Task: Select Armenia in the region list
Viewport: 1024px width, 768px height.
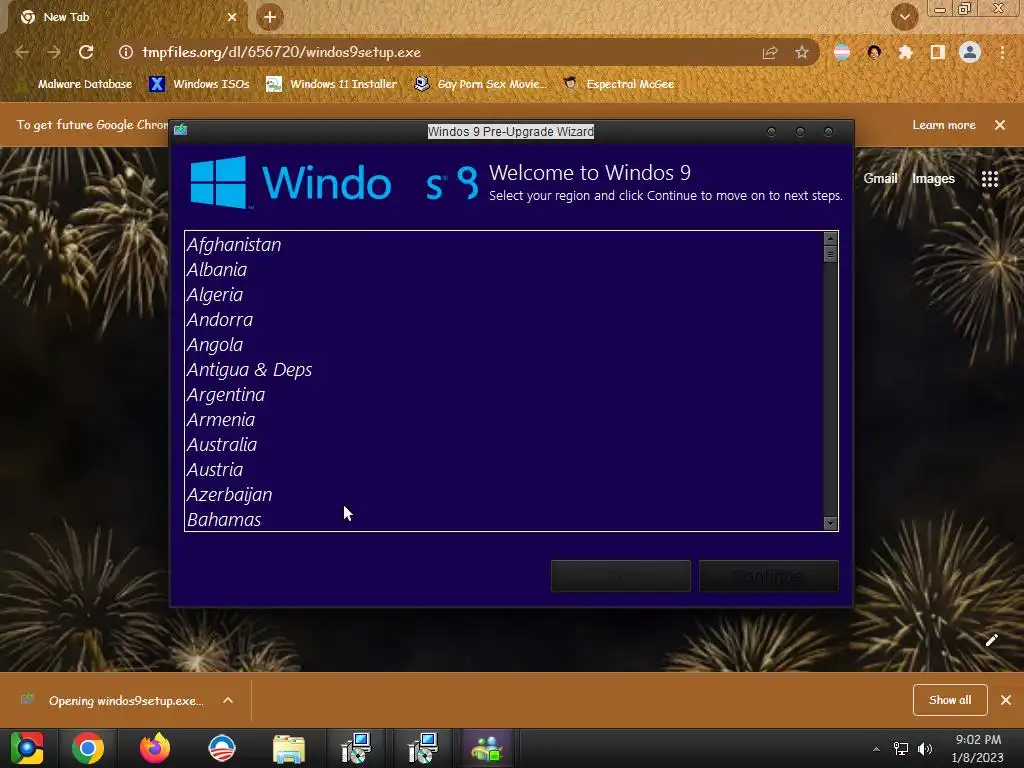Action: pos(504,420)
